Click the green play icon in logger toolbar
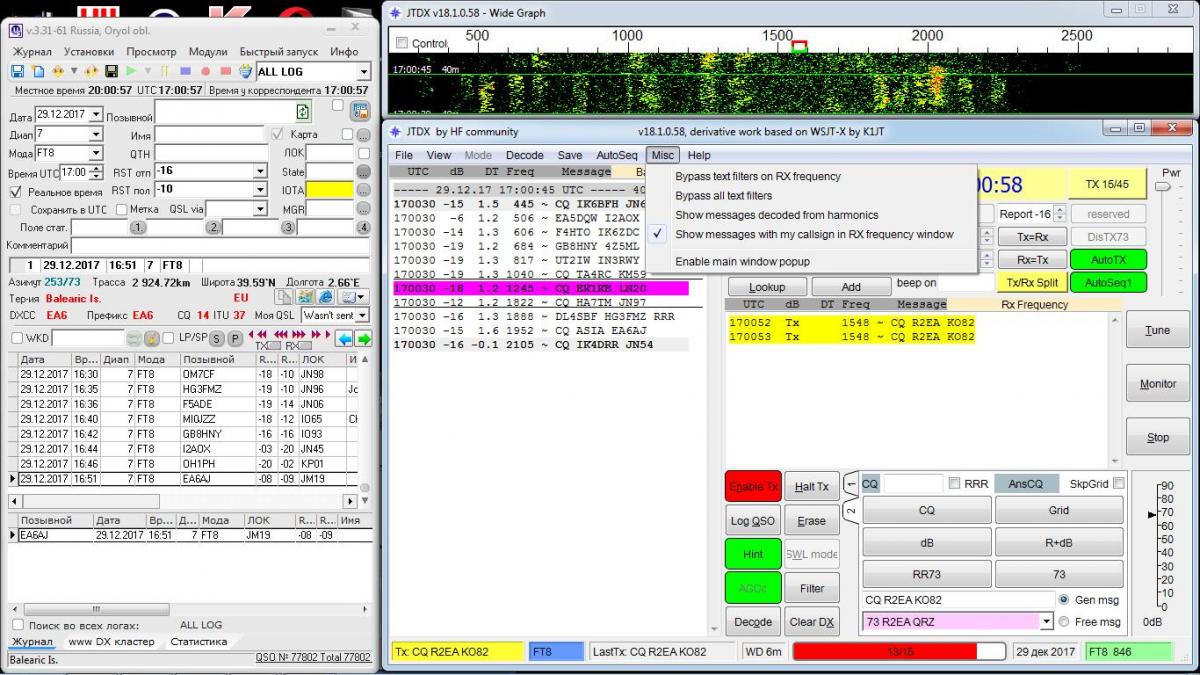Screen dimensions: 1200x675 tap(132, 72)
